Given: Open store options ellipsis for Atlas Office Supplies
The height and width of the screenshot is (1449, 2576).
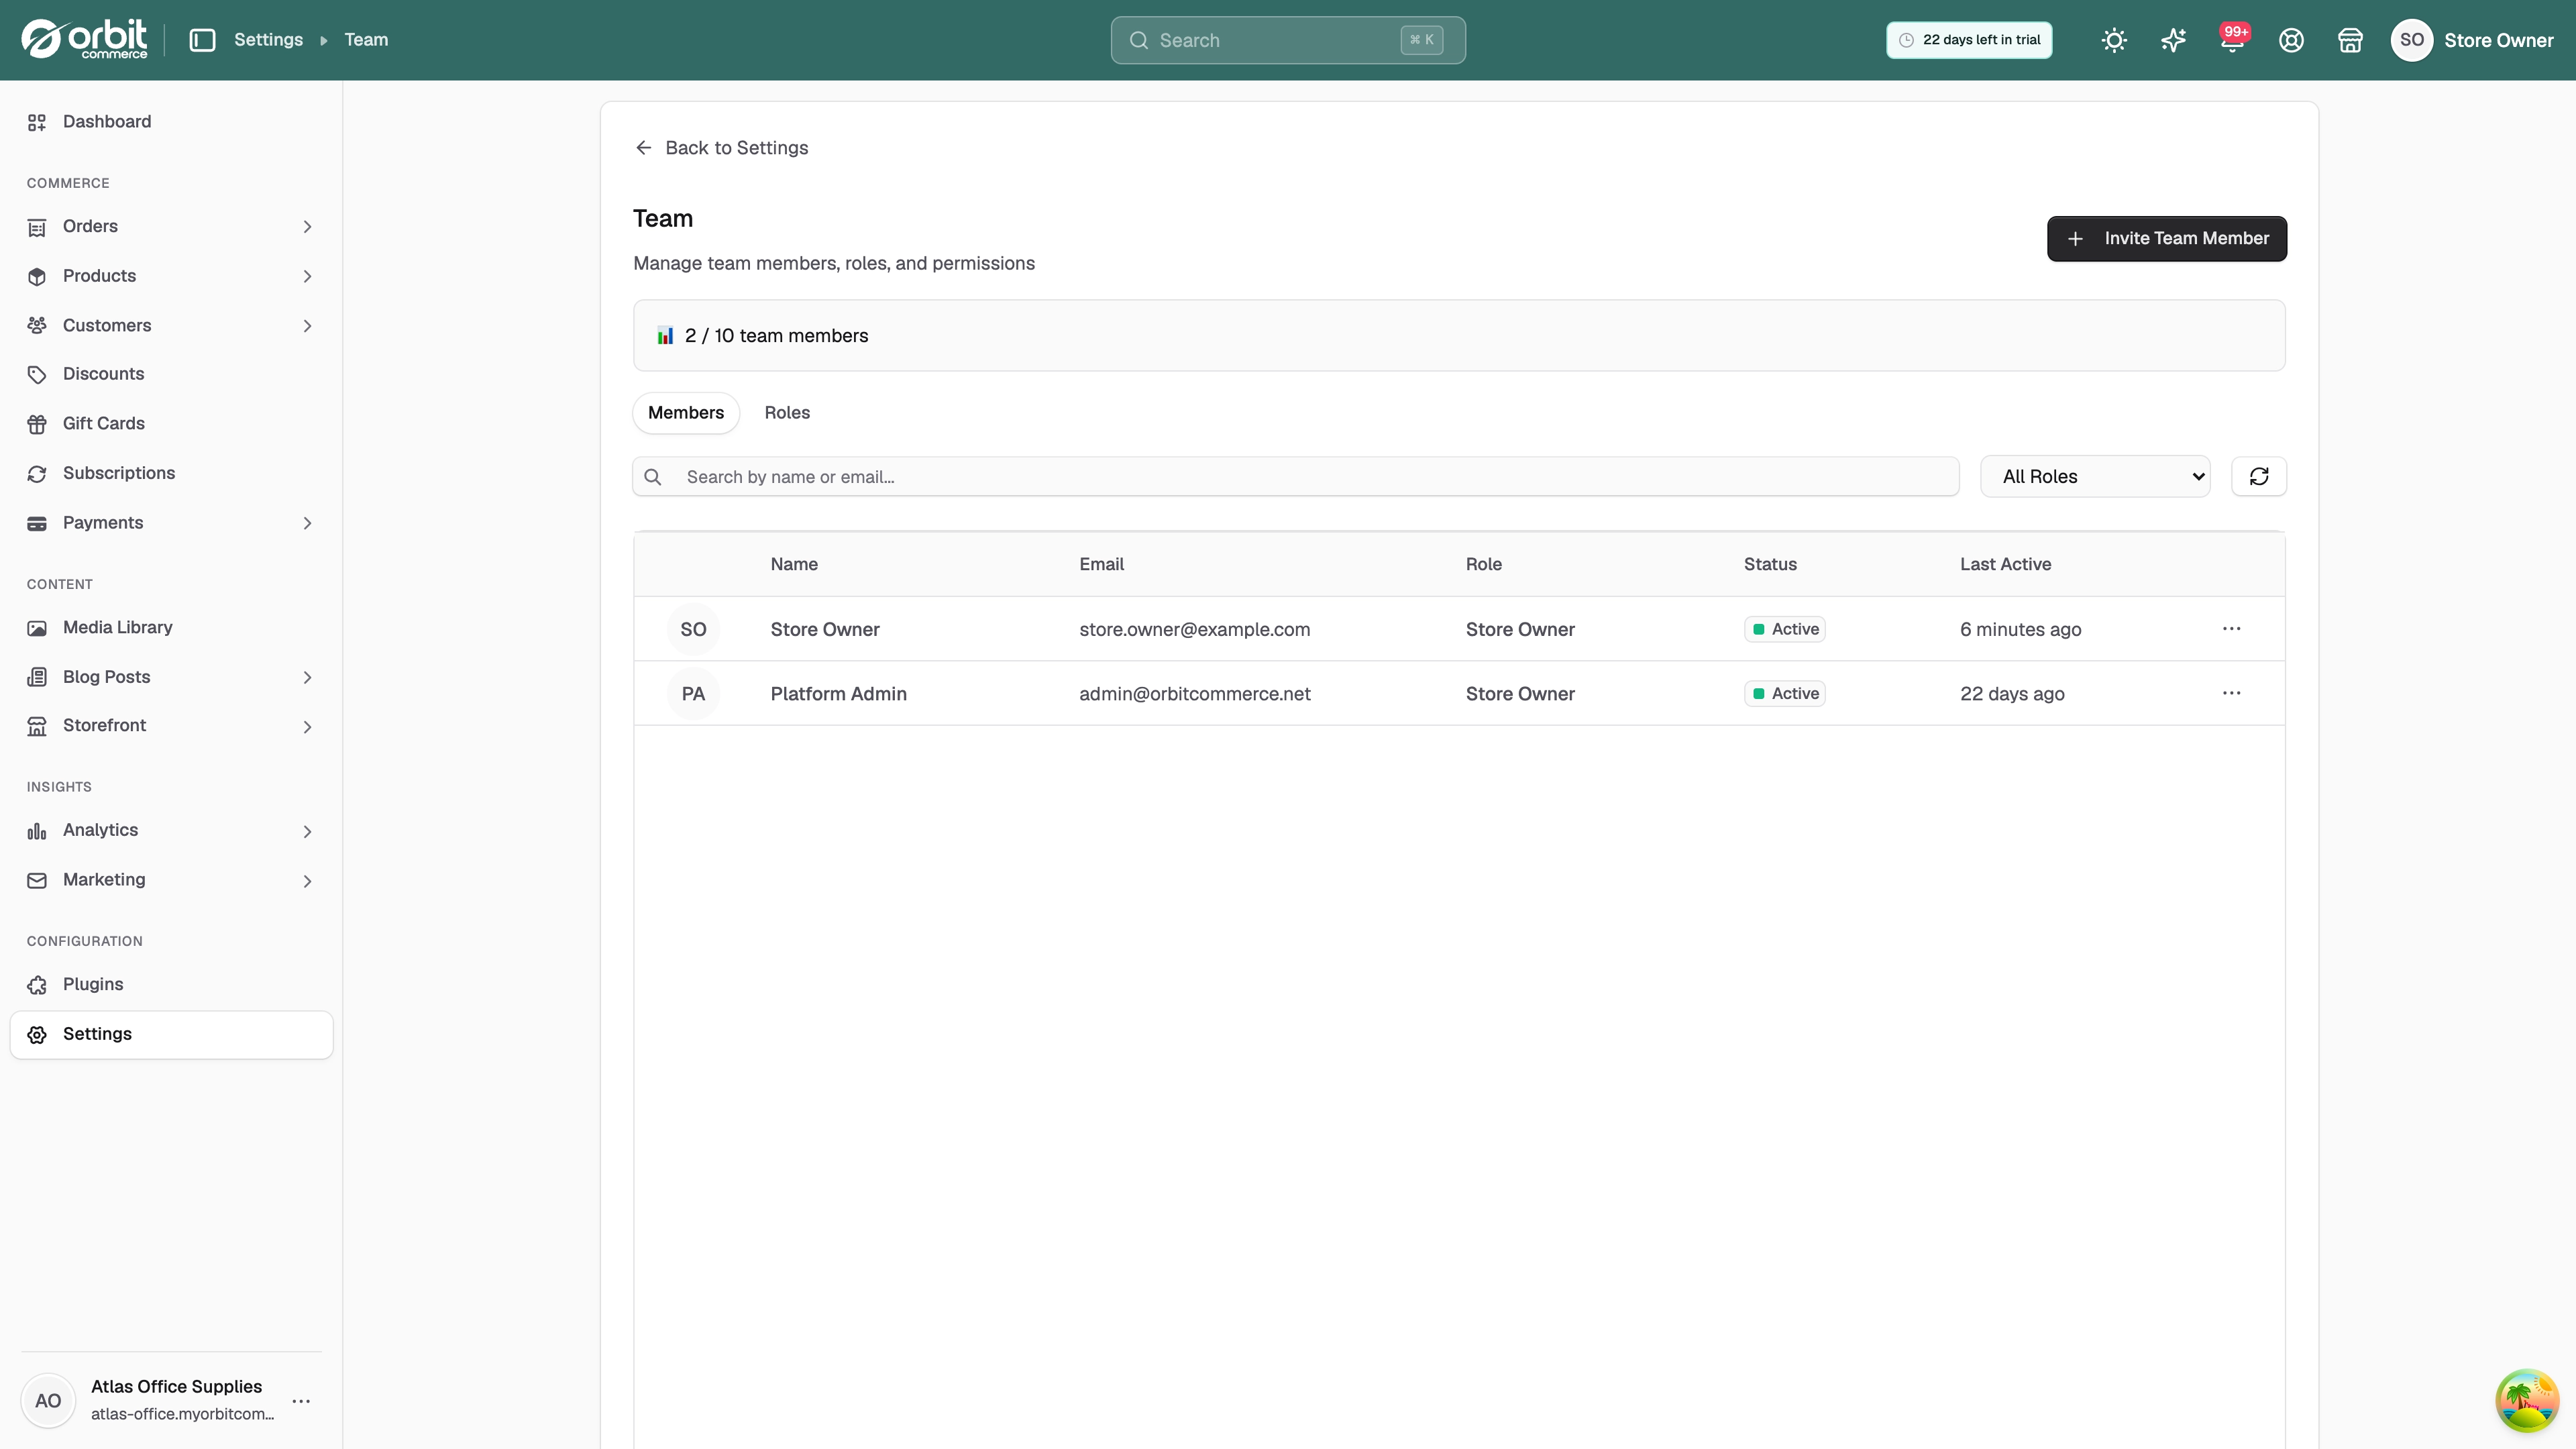Looking at the screenshot, I should click(301, 1401).
